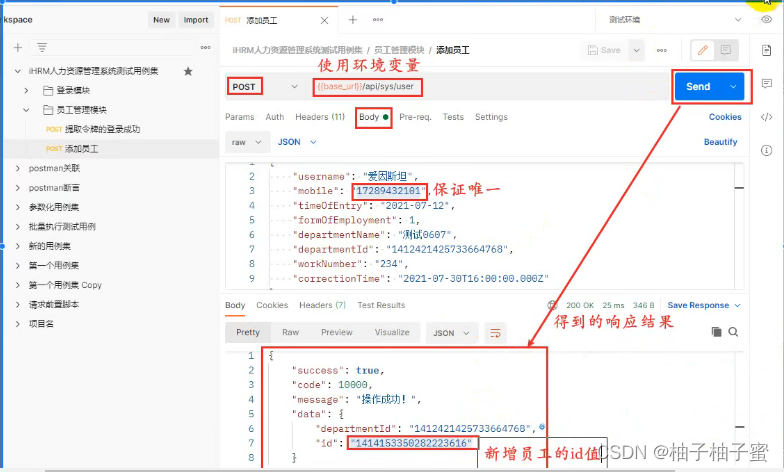
Task: Expand the postman断言 collection
Action: coord(18,188)
